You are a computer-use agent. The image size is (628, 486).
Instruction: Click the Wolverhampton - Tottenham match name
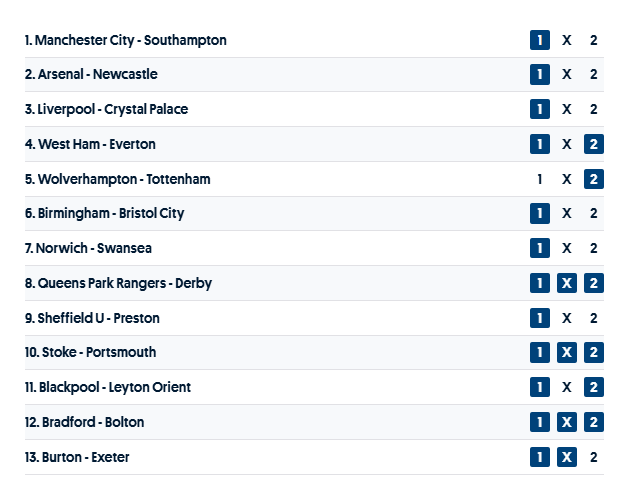123,179
